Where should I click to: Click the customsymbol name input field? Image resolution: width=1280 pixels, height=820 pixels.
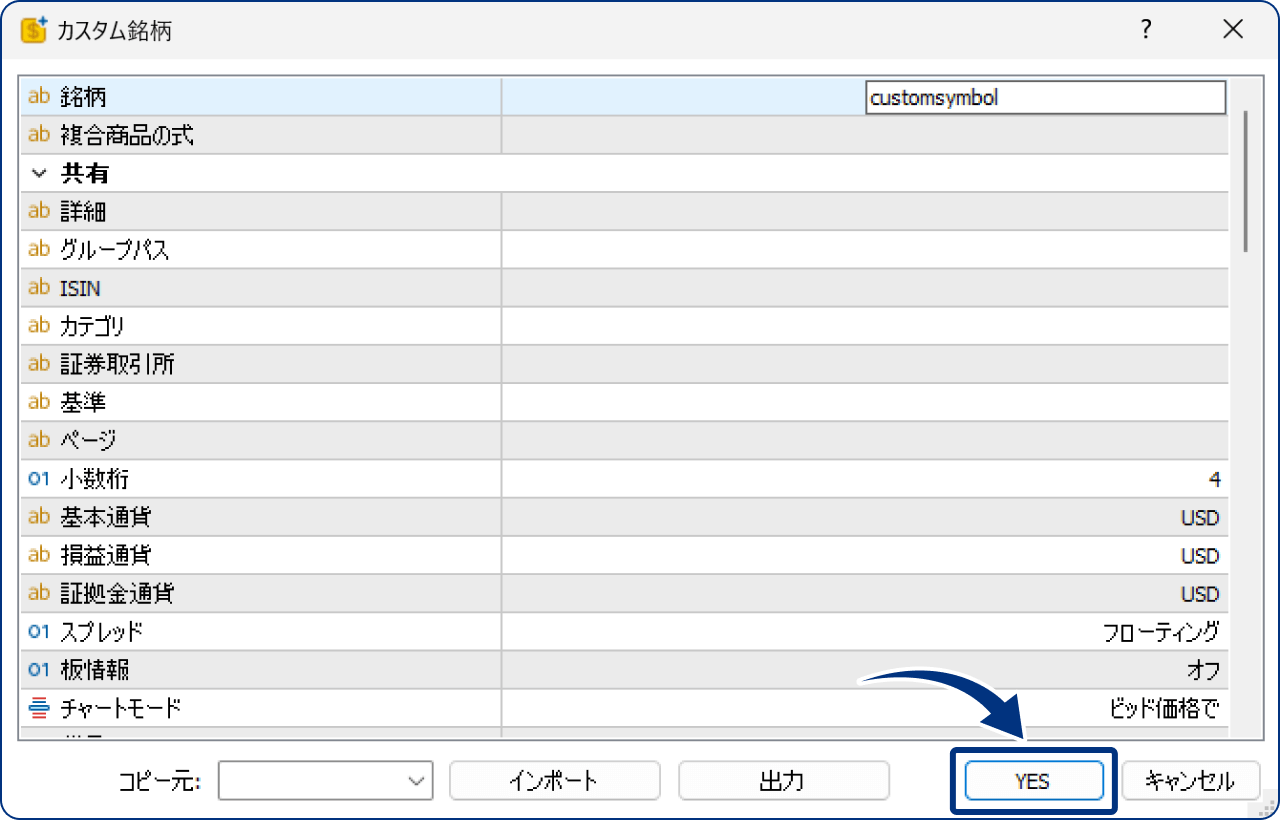pos(1044,98)
